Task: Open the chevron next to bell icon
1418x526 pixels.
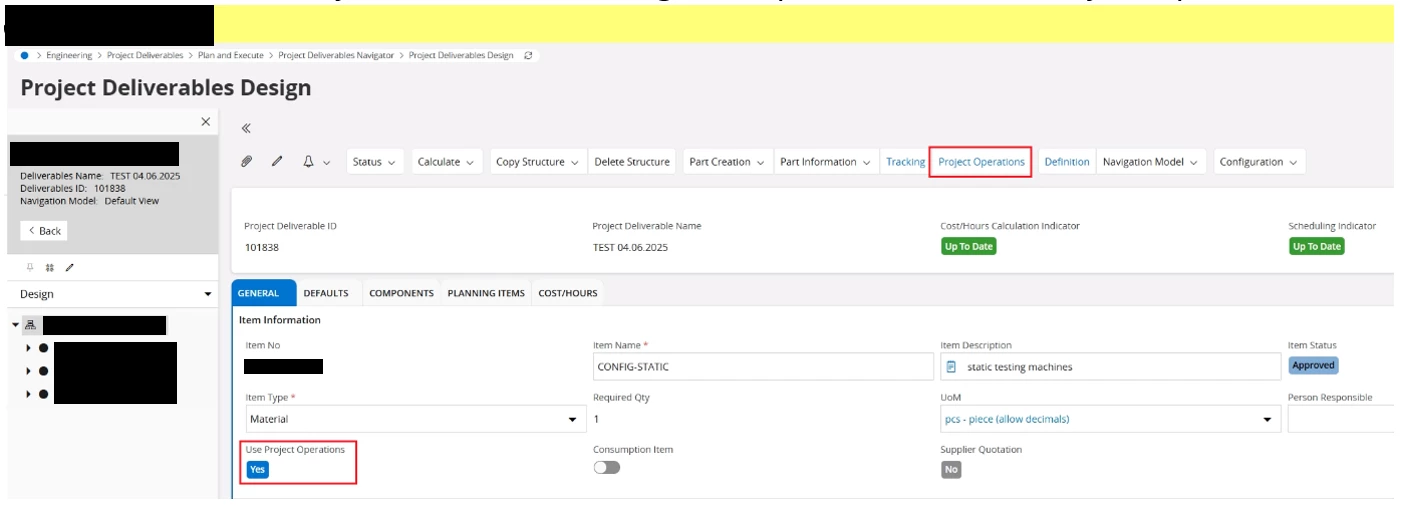Action: (326, 162)
